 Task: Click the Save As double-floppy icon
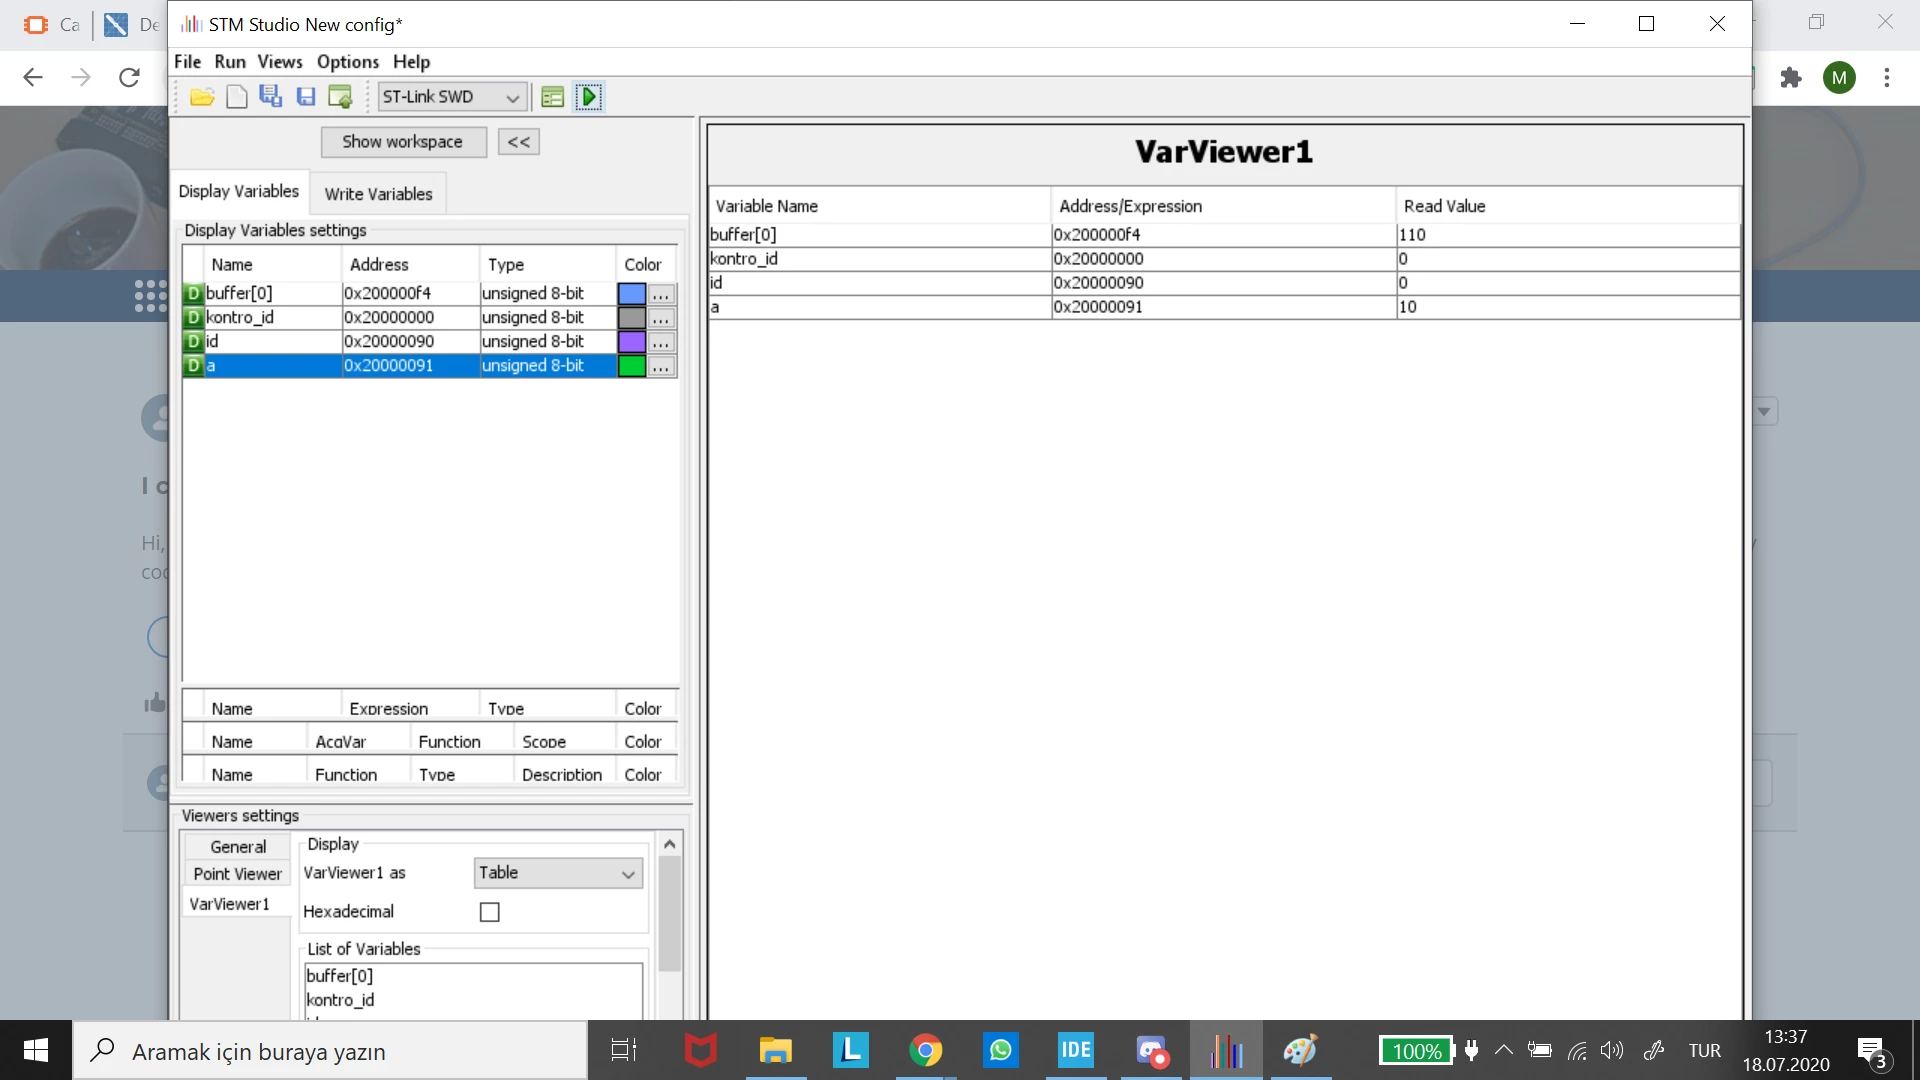click(x=271, y=96)
